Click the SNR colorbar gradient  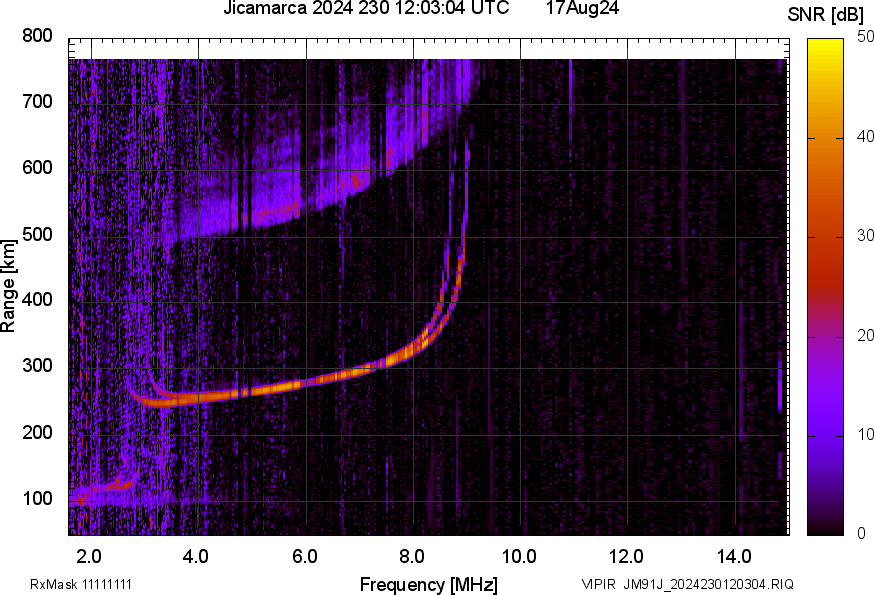[825, 287]
